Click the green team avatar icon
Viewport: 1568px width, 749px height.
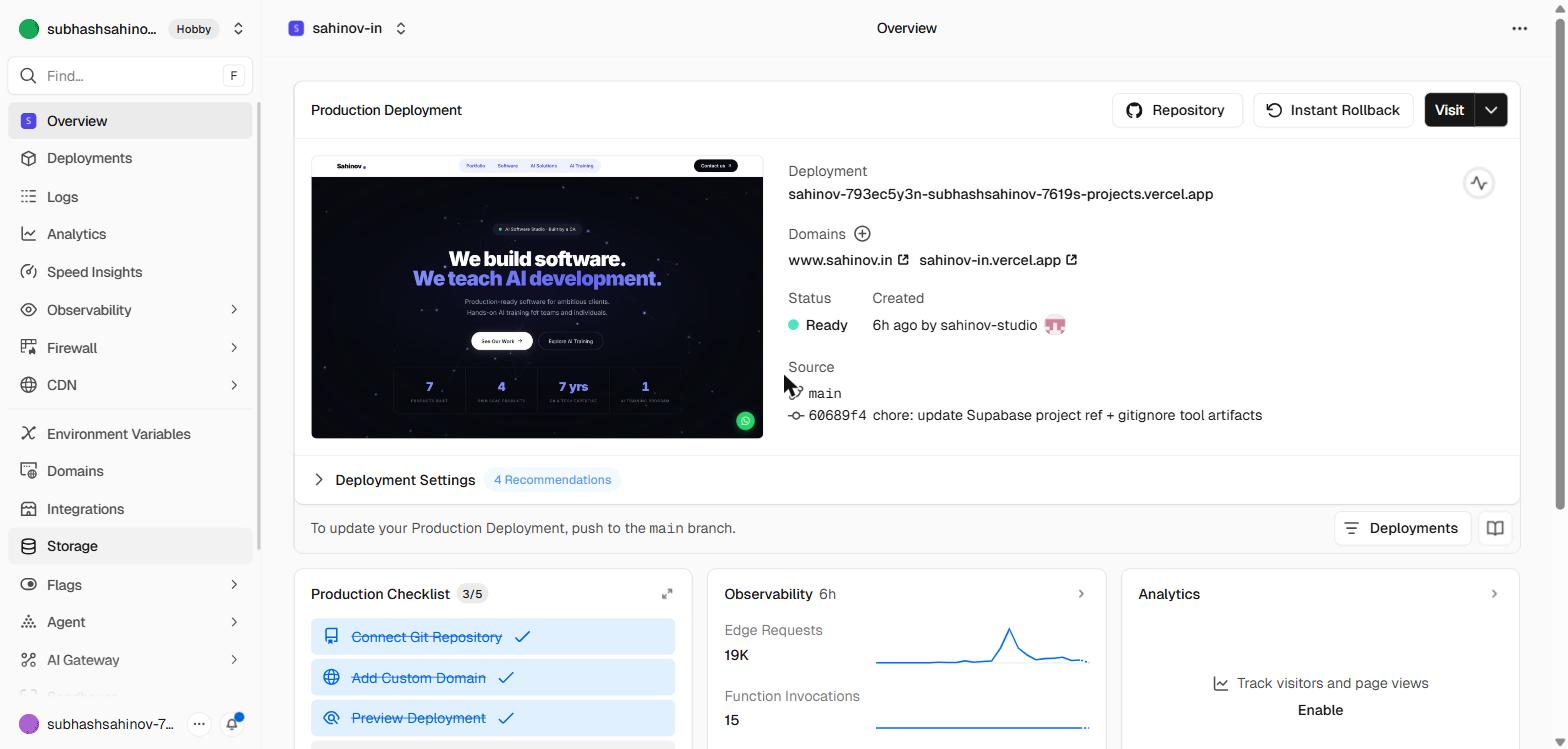pyautogui.click(x=28, y=29)
